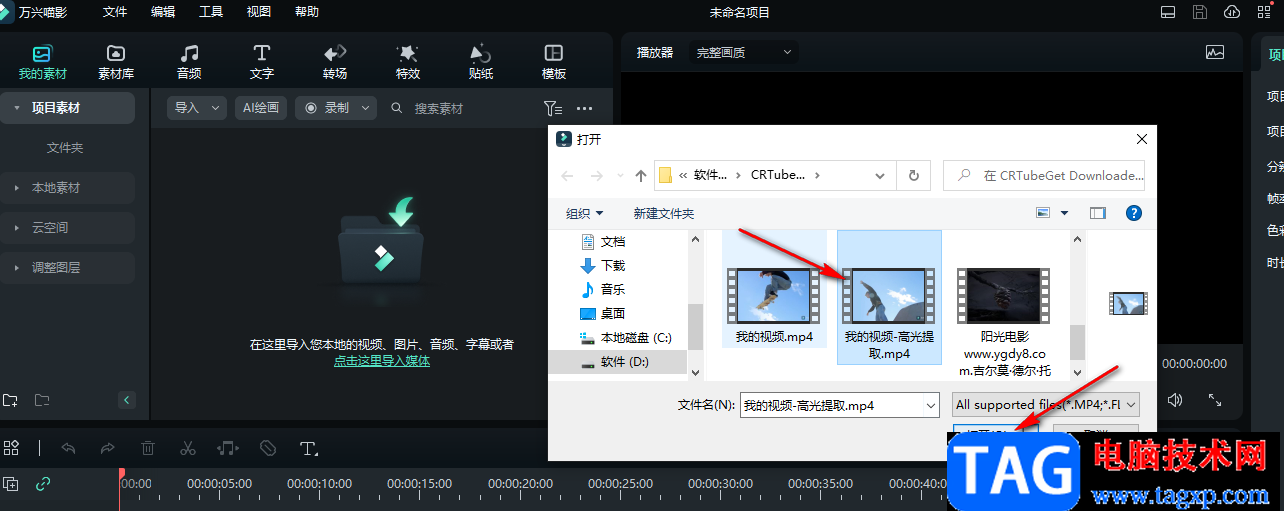1284x511 pixels.
Task: Open dialog help question mark
Action: [1134, 213]
